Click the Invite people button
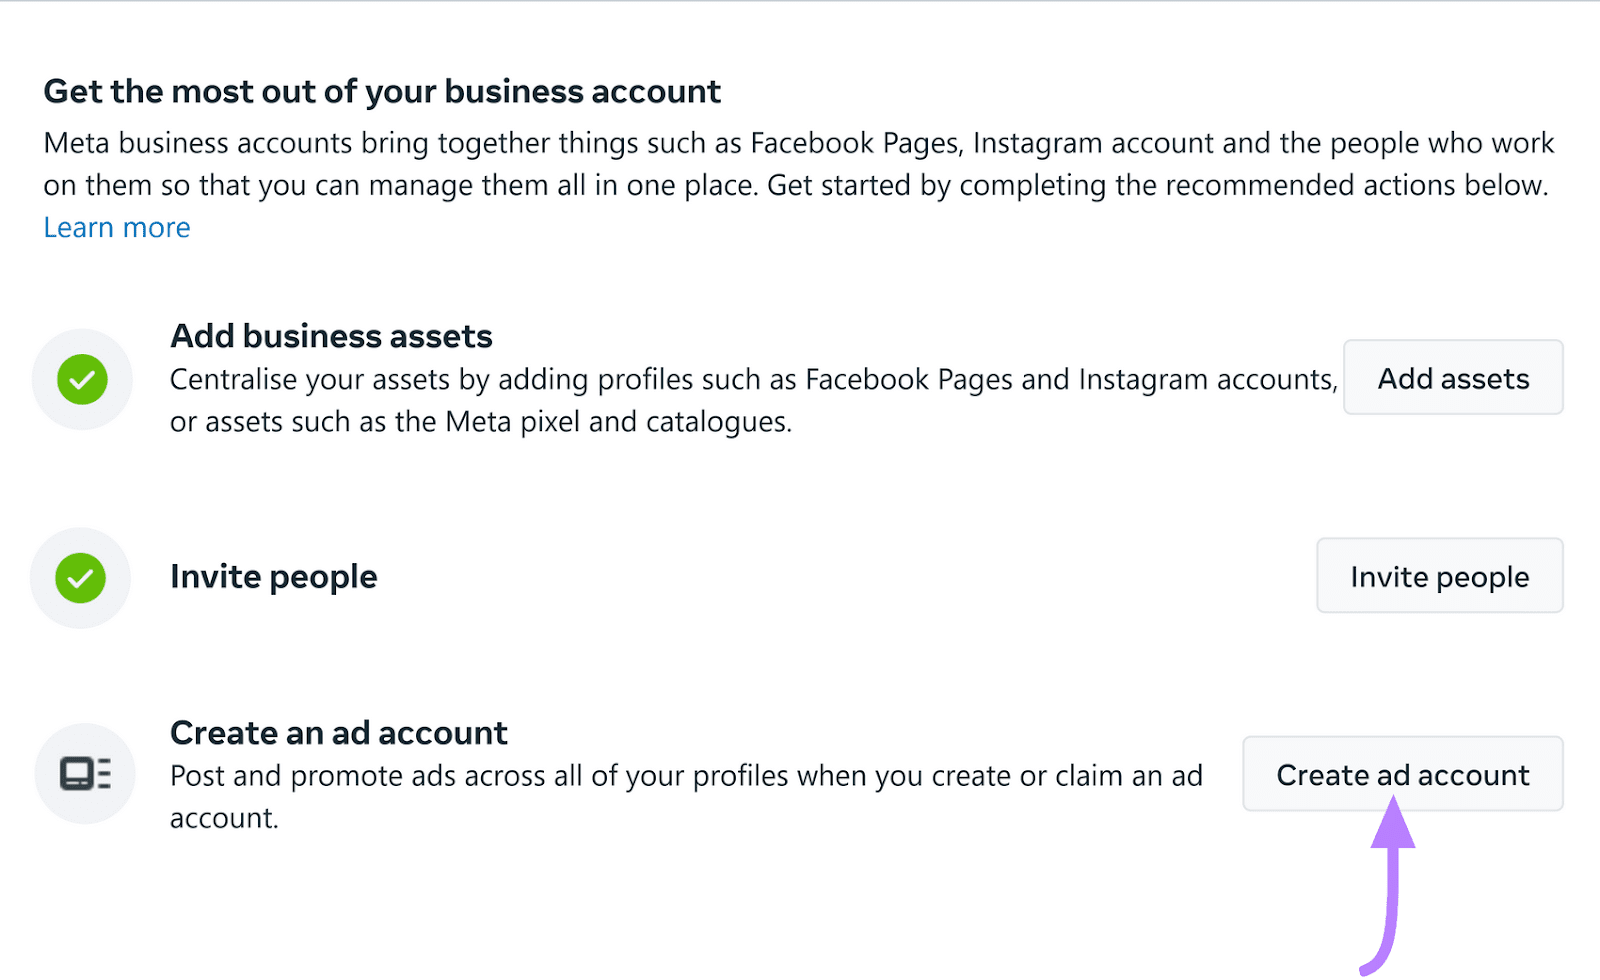1600x980 pixels. [1439, 576]
